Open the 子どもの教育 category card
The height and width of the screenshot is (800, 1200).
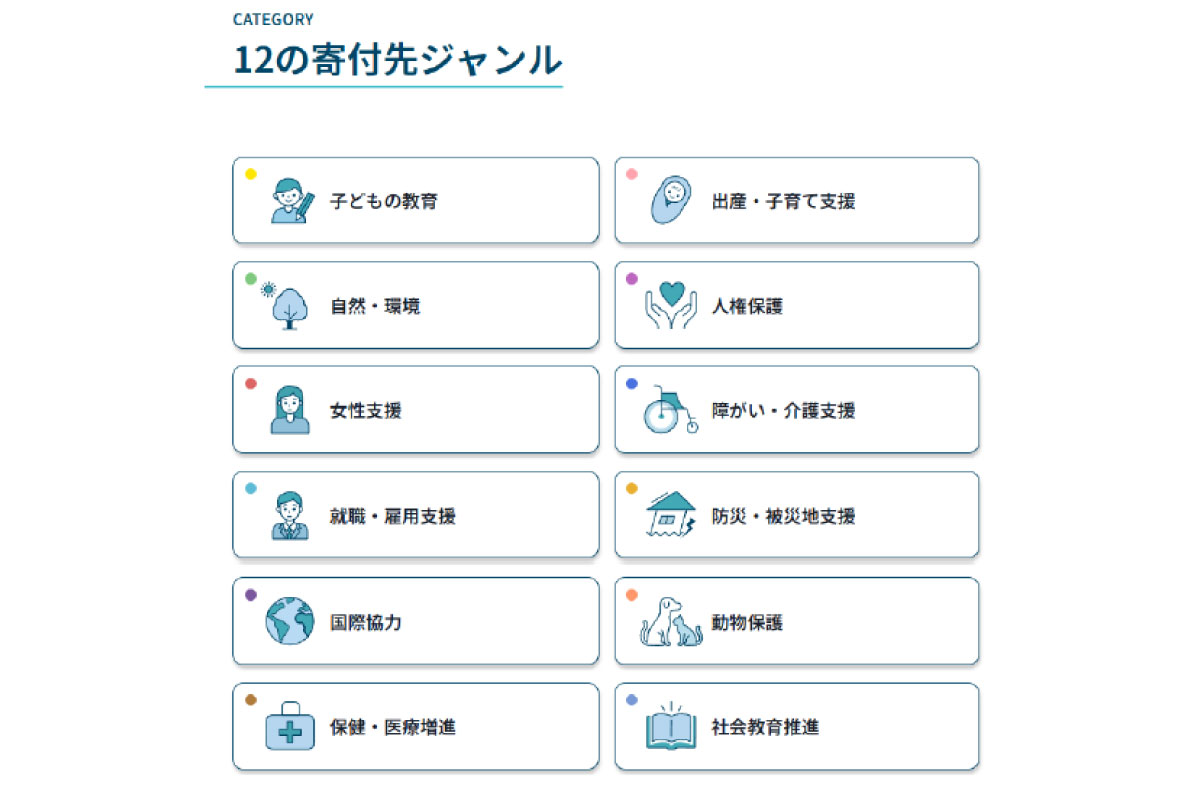416,200
